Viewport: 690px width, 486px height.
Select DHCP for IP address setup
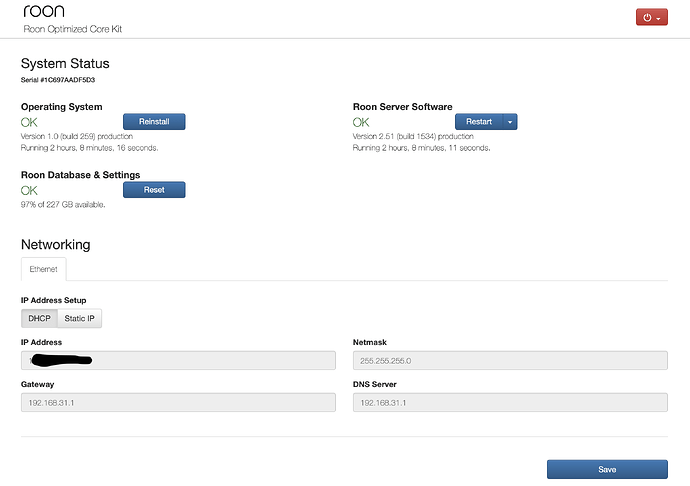click(x=39, y=318)
